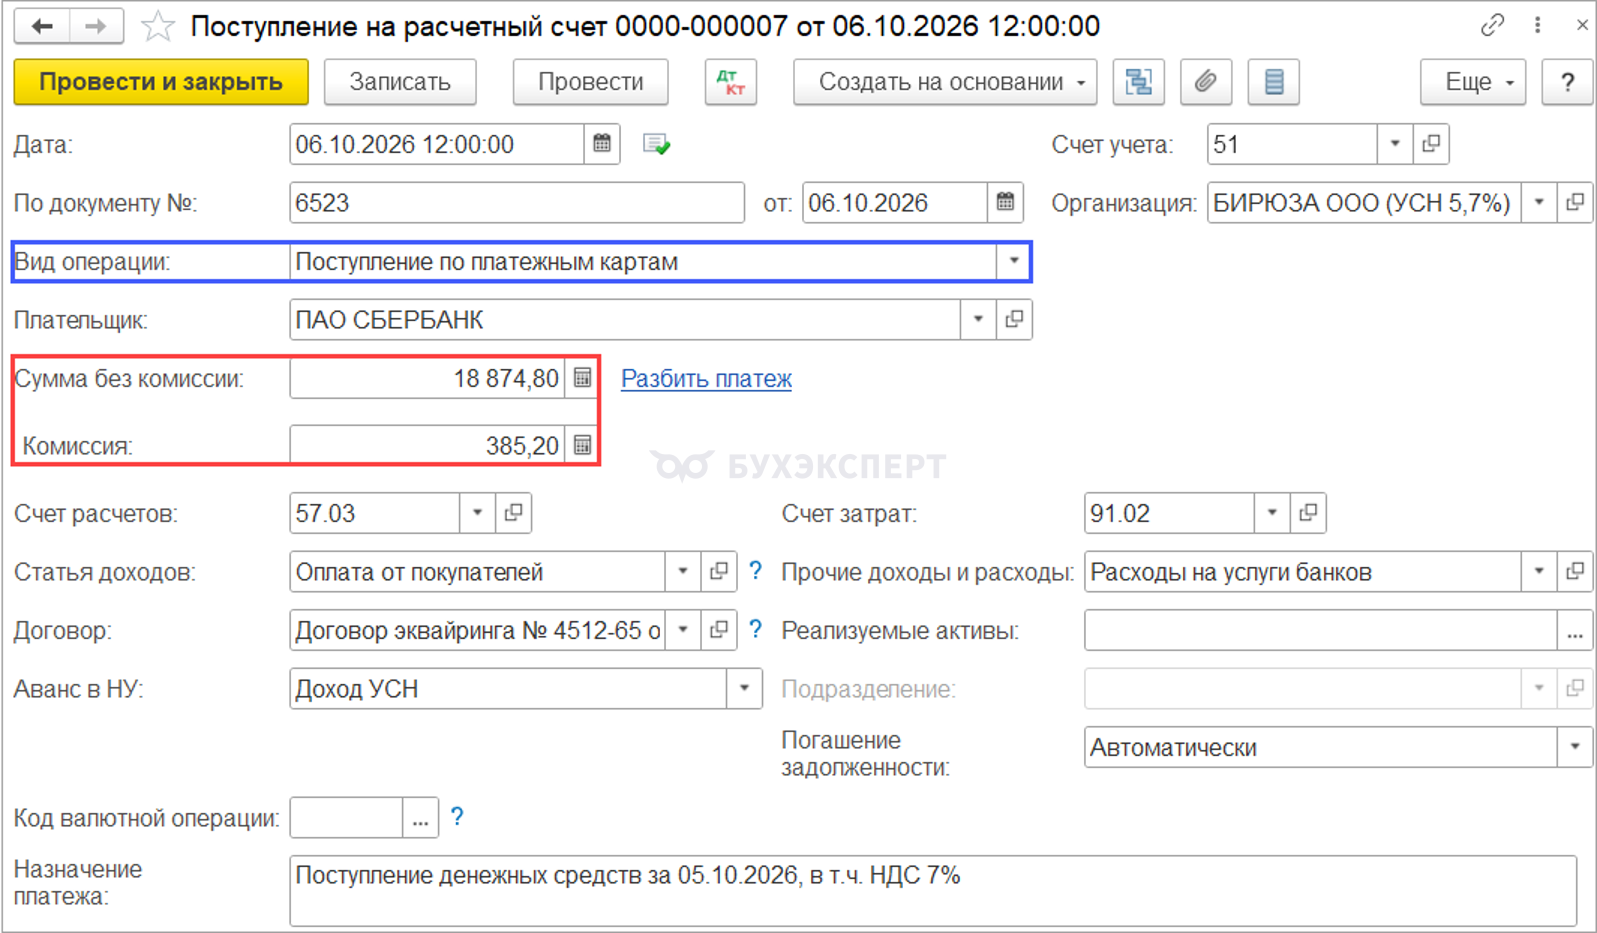
Task: Click the Дата input field
Action: pyautogui.click(x=437, y=144)
